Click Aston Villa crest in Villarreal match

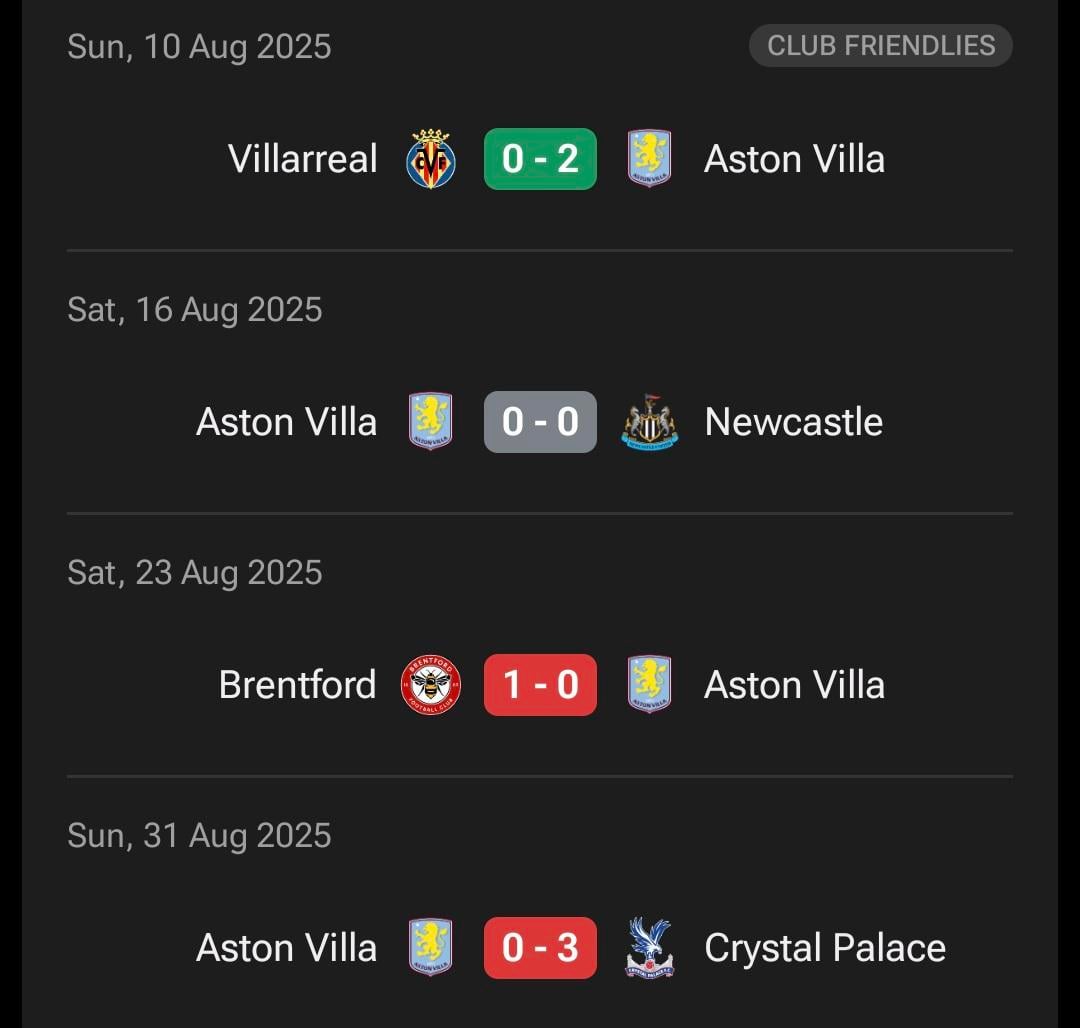[649, 159]
